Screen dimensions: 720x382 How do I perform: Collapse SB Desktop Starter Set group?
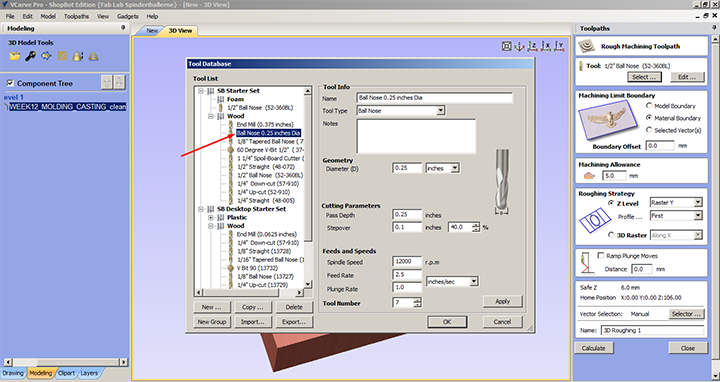[201, 209]
